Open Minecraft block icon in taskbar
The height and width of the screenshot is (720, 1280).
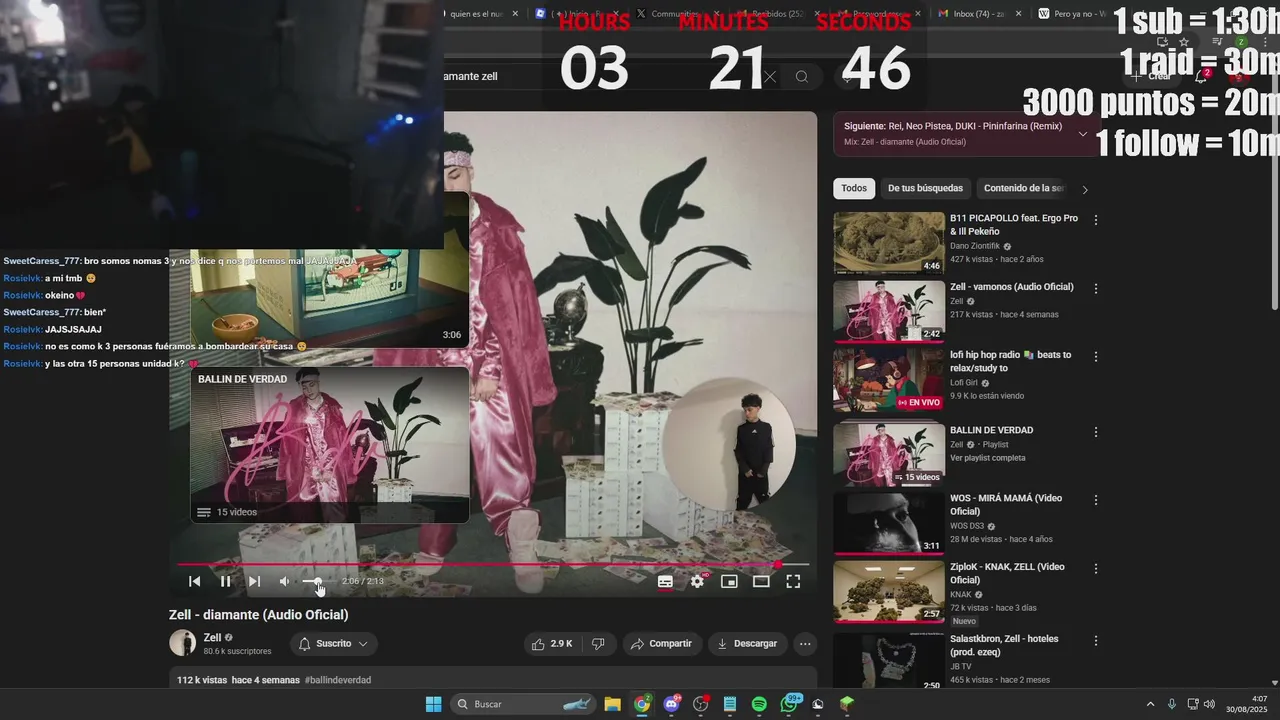[x=847, y=704]
